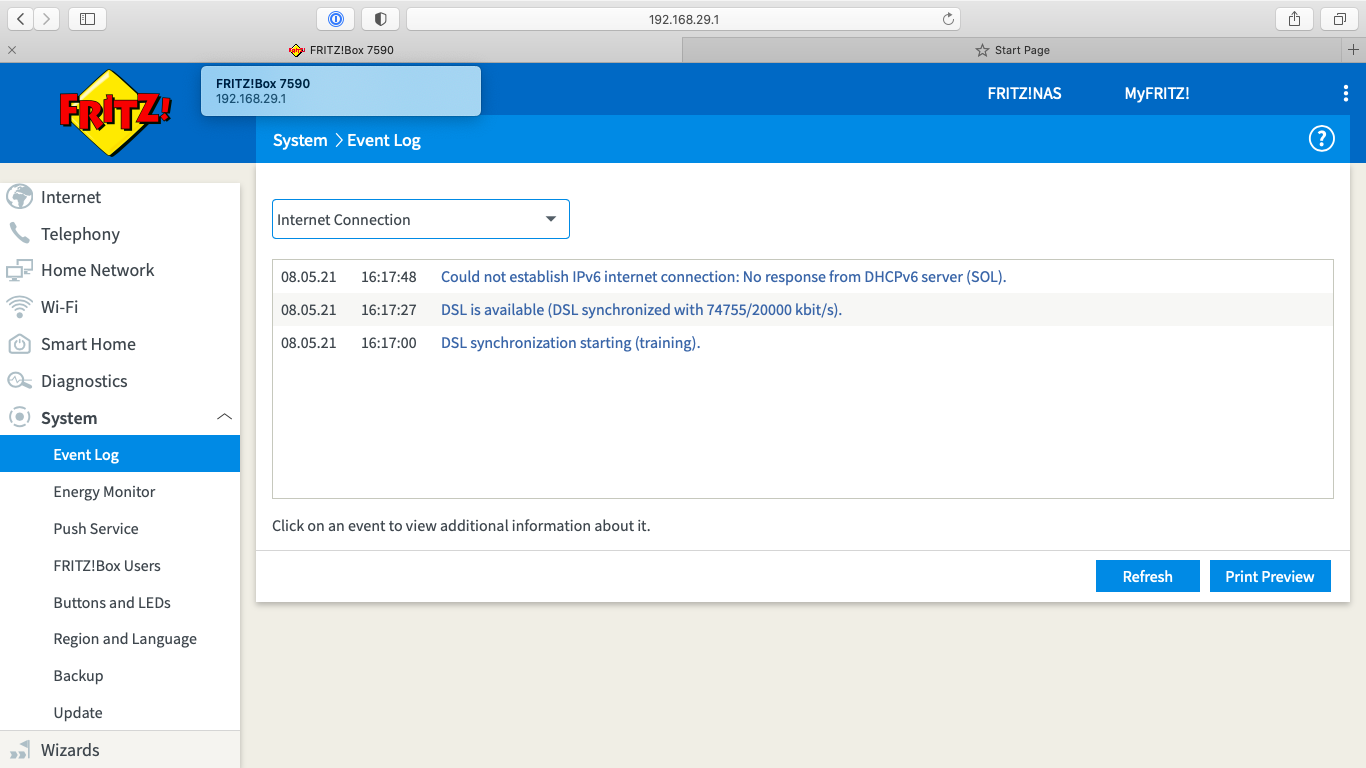Viewport: 1366px width, 768px height.
Task: Open Home Network settings
Action: point(97,270)
